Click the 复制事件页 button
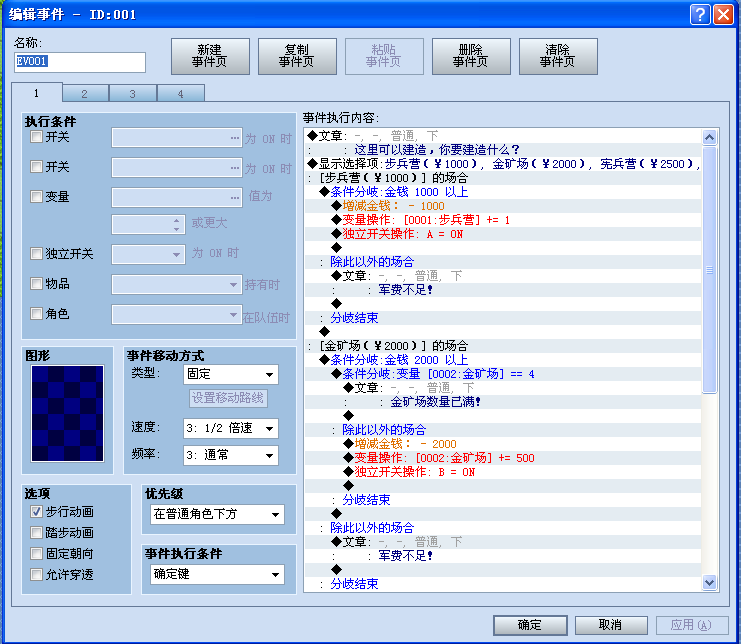 297,56
